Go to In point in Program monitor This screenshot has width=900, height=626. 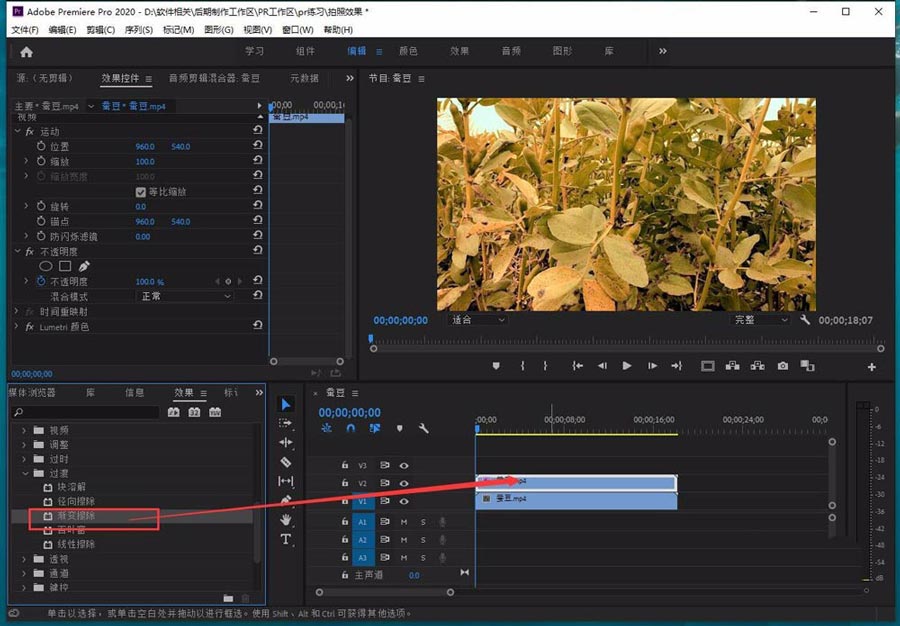tap(577, 366)
